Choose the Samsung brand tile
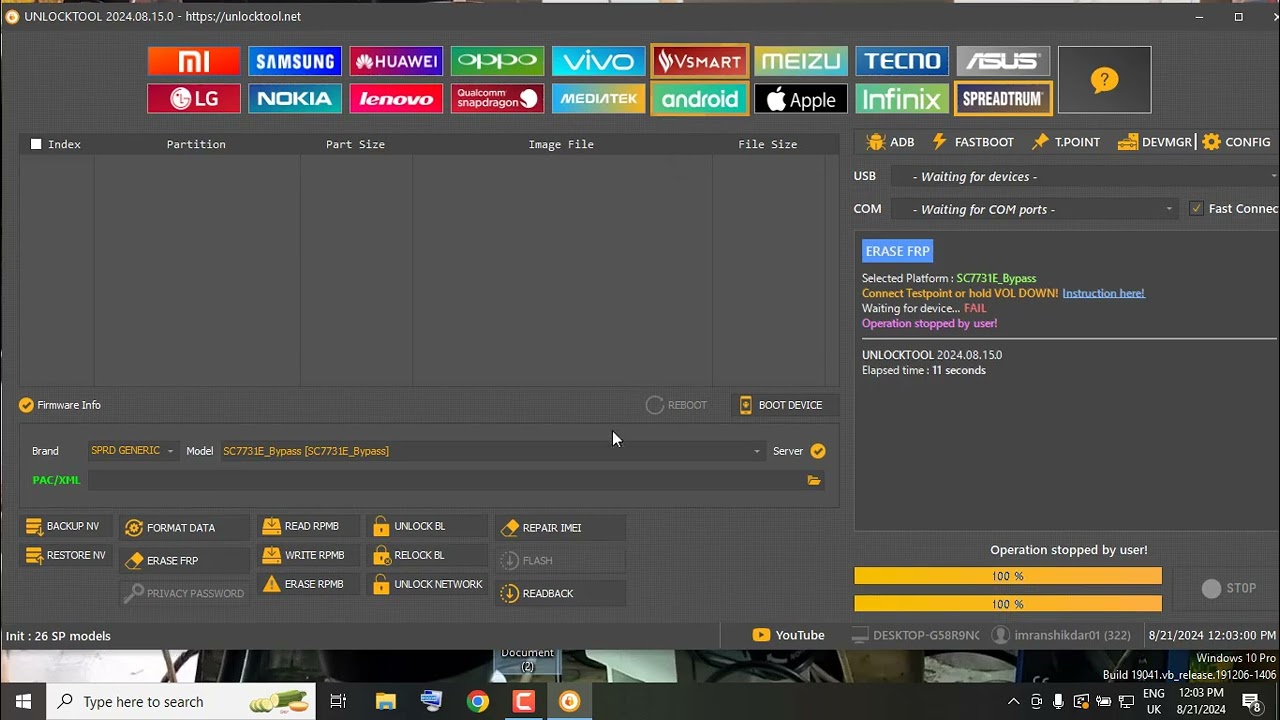Screen dimensions: 1280x720 295,61
